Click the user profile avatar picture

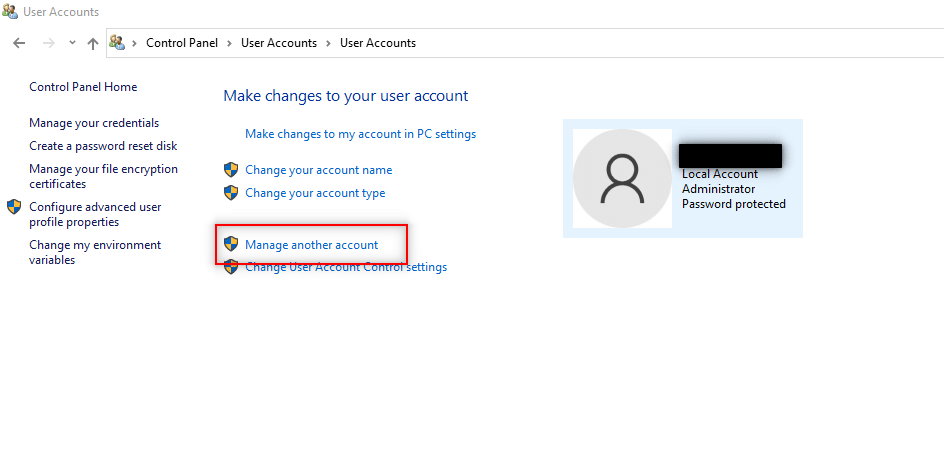click(x=622, y=178)
